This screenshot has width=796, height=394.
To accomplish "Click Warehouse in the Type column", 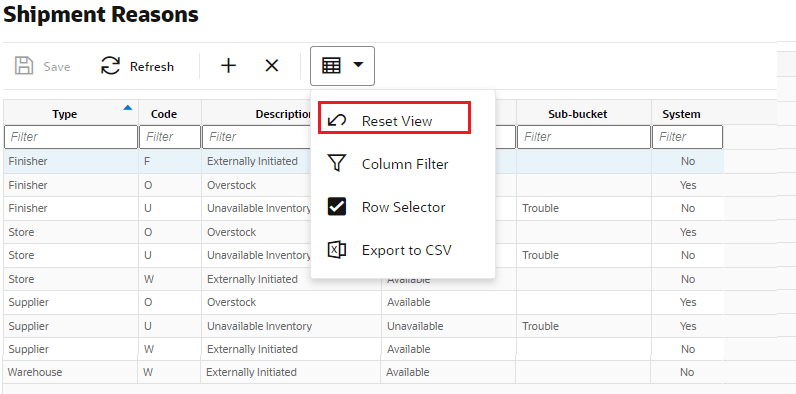I will tap(35, 372).
